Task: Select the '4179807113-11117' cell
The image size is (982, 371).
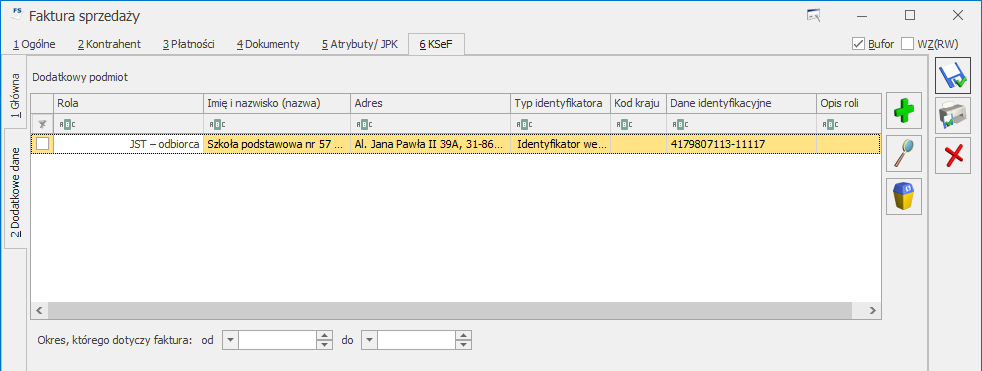Action: pos(742,144)
